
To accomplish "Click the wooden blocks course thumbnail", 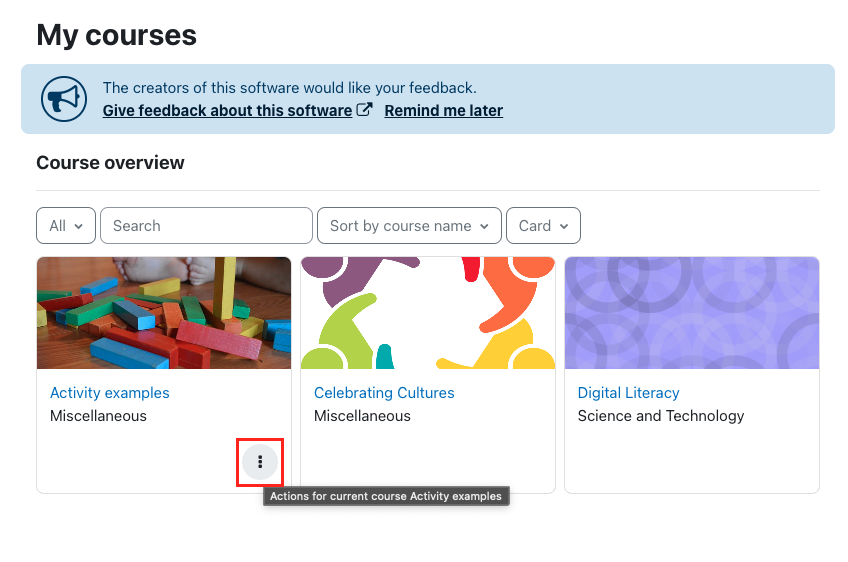I will (x=164, y=313).
